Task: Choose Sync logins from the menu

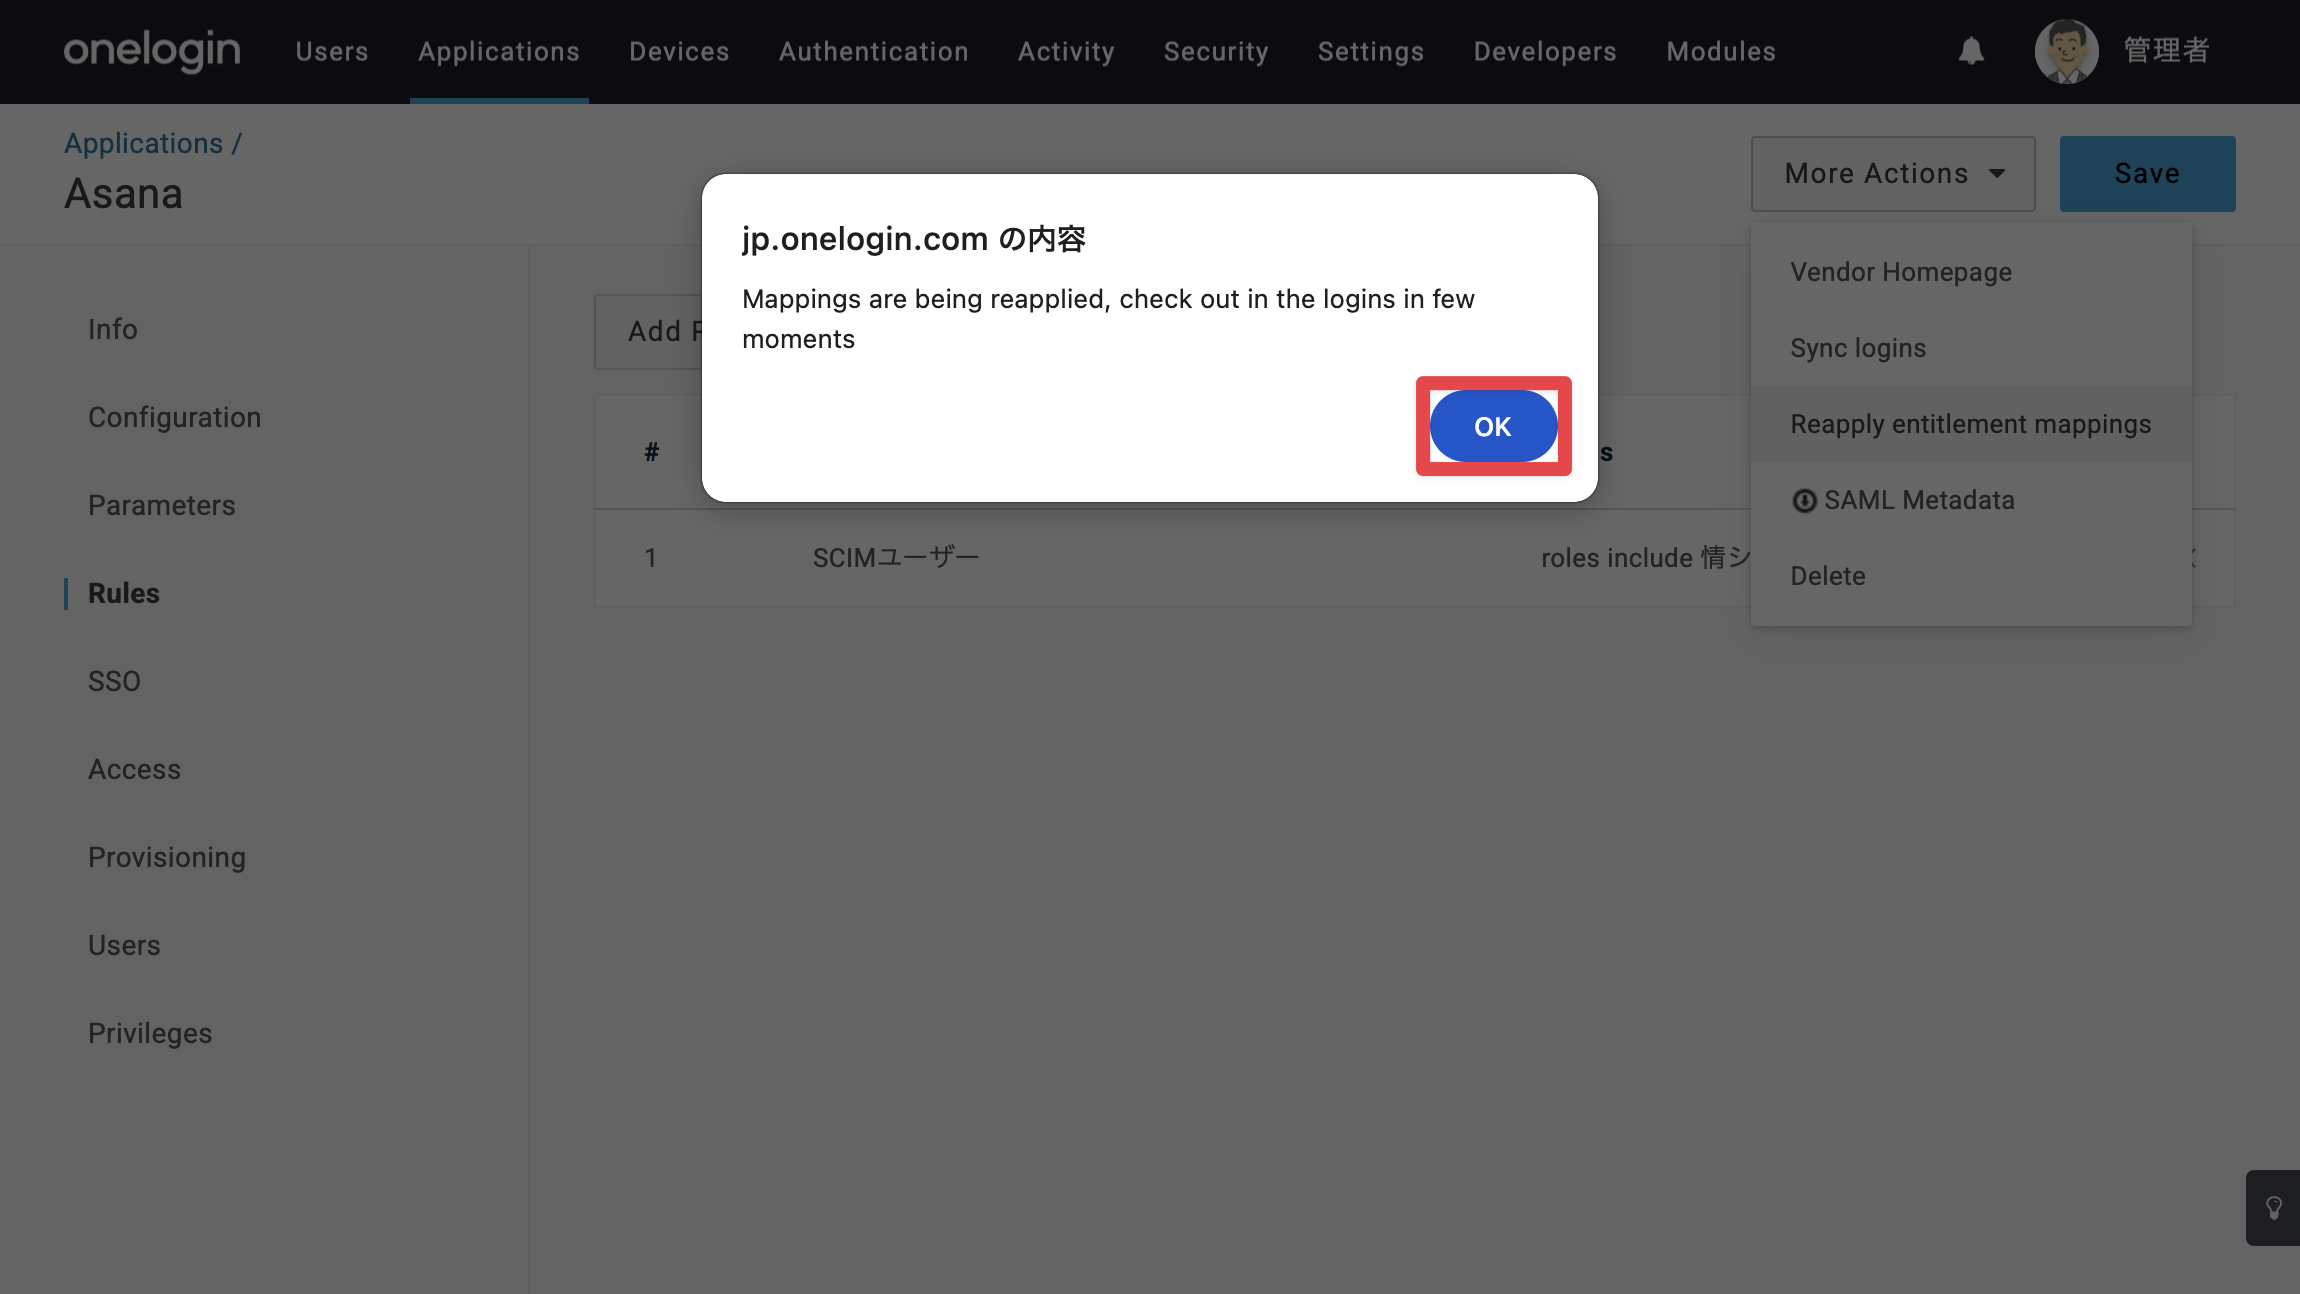Action: 1971,348
